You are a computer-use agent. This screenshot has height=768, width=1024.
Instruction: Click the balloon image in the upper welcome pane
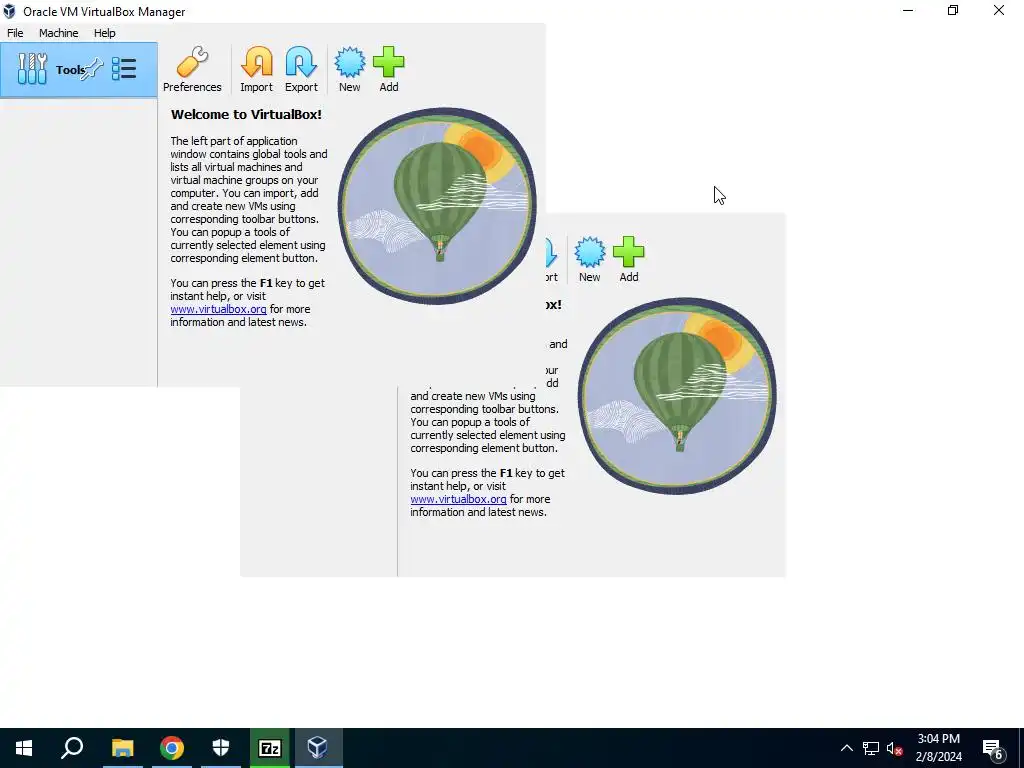point(437,206)
